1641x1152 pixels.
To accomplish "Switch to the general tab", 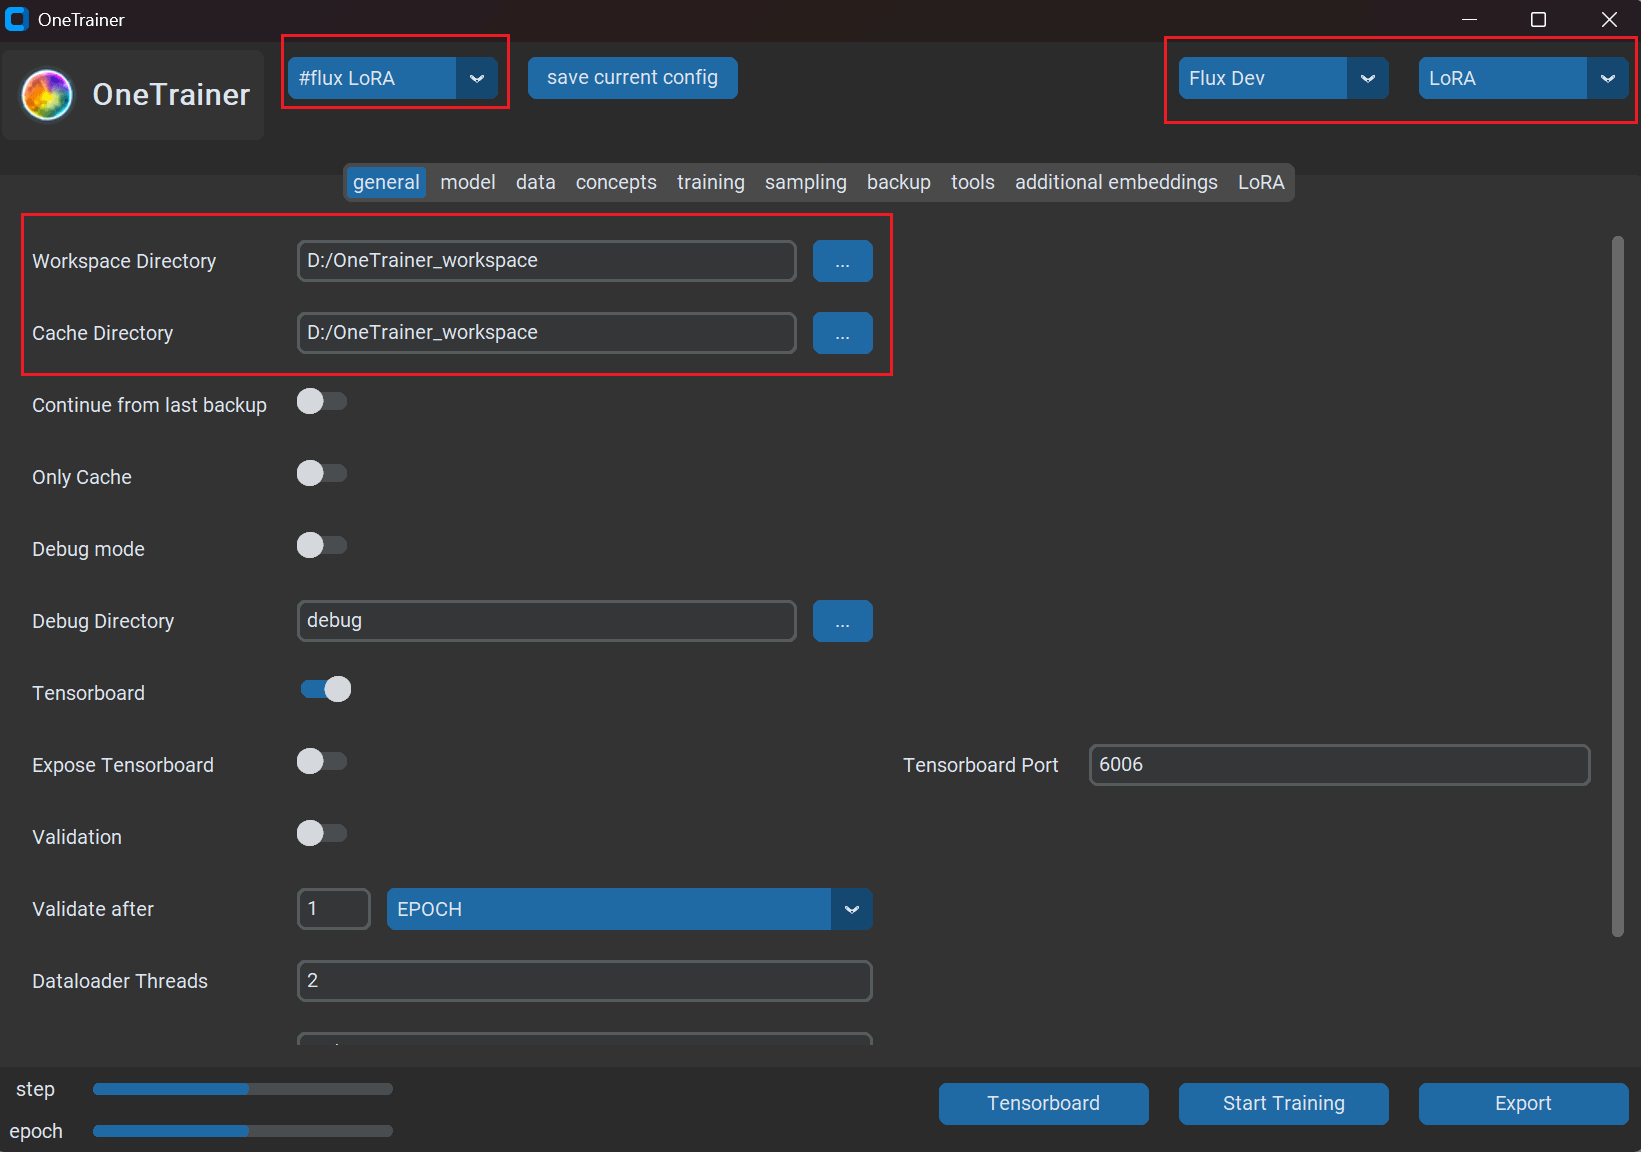I will (386, 182).
